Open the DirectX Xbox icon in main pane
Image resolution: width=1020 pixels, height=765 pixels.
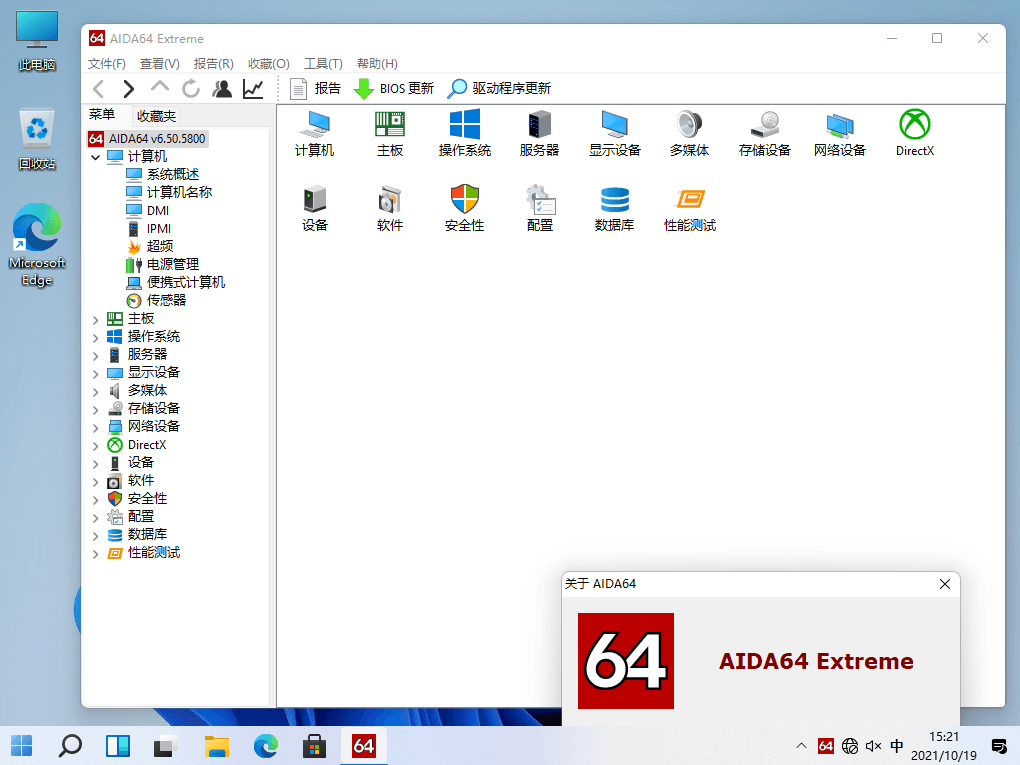pyautogui.click(x=915, y=133)
